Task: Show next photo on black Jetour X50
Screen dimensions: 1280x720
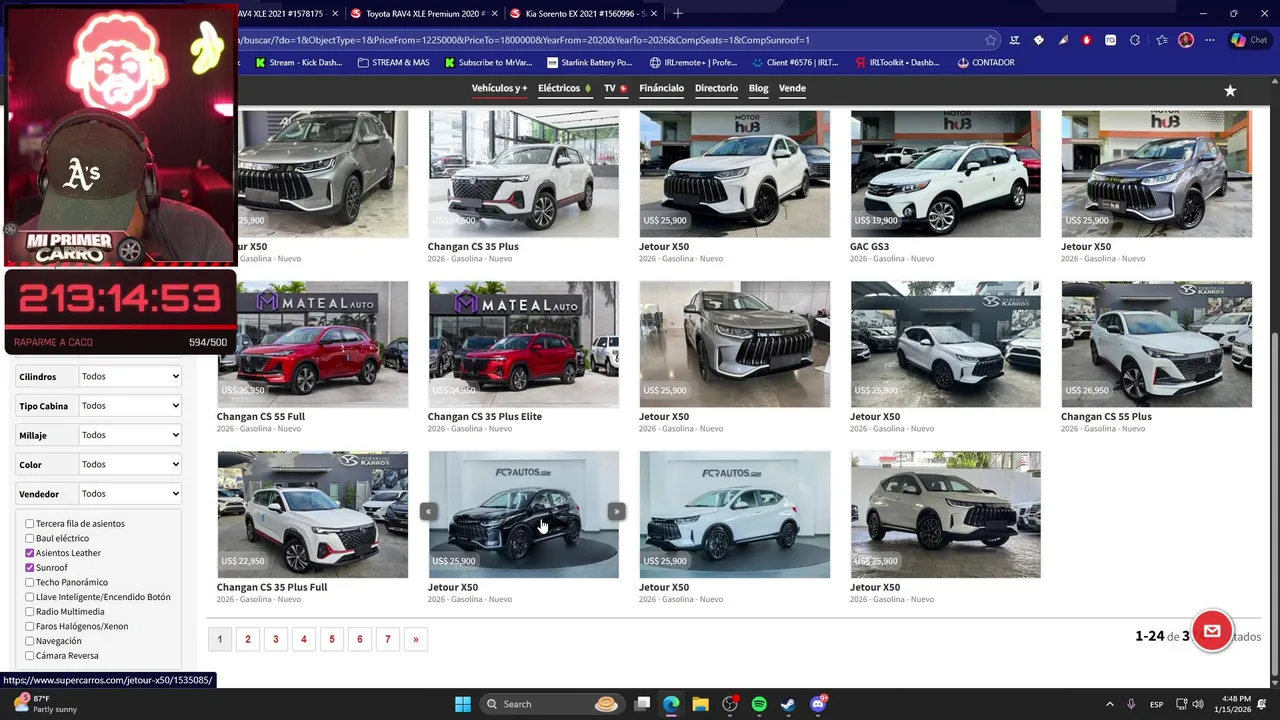Action: [x=616, y=511]
